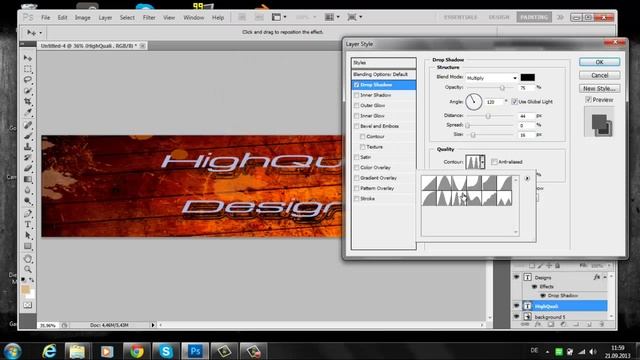The height and width of the screenshot is (360, 640).
Task: Click OK in Layer Style dialog
Action: tap(599, 62)
